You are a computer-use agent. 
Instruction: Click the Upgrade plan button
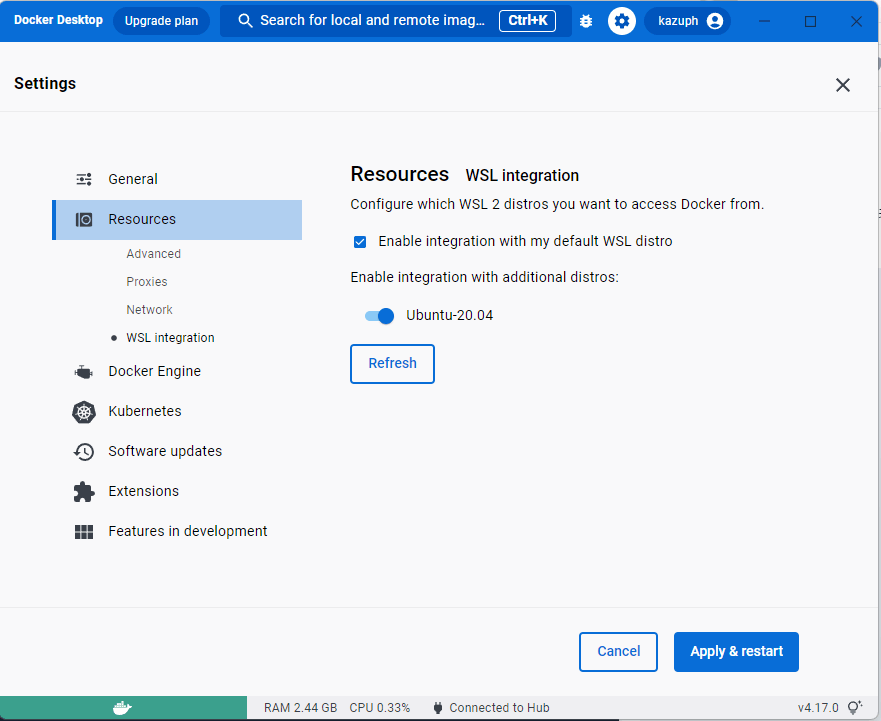[x=161, y=21]
